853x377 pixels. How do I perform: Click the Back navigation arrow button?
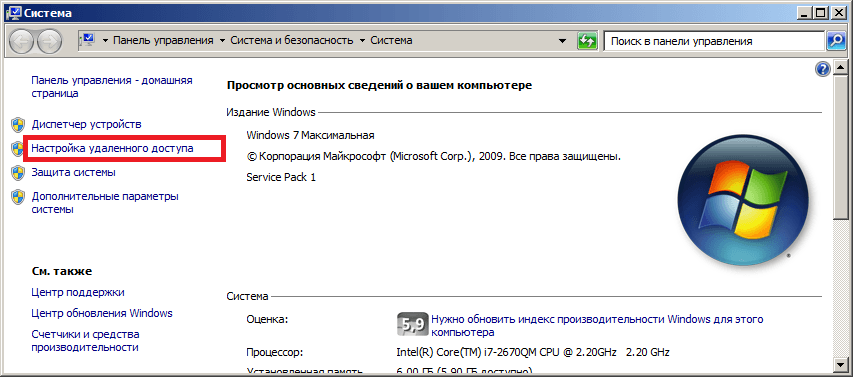23,41
